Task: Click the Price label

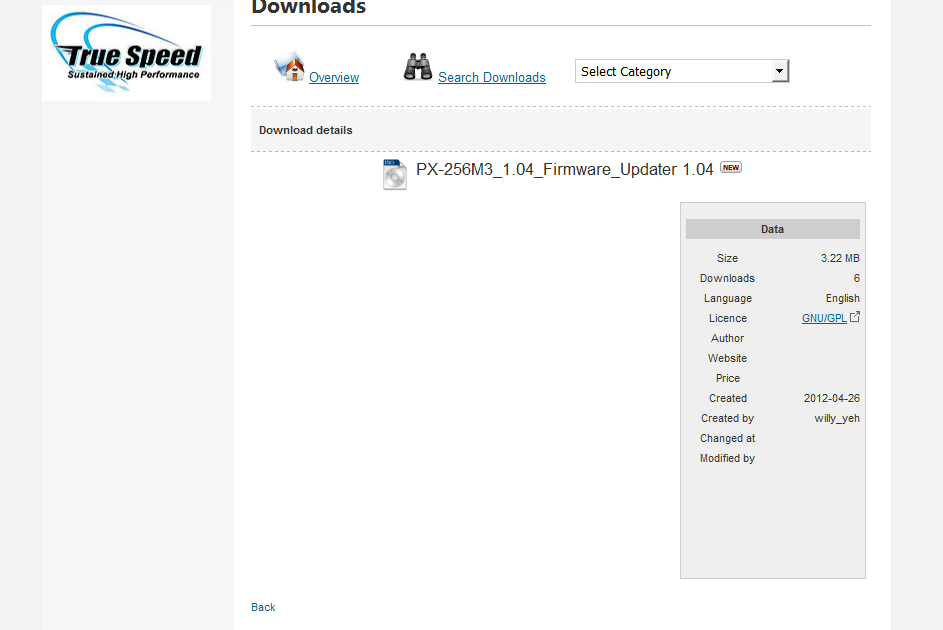Action: (728, 378)
